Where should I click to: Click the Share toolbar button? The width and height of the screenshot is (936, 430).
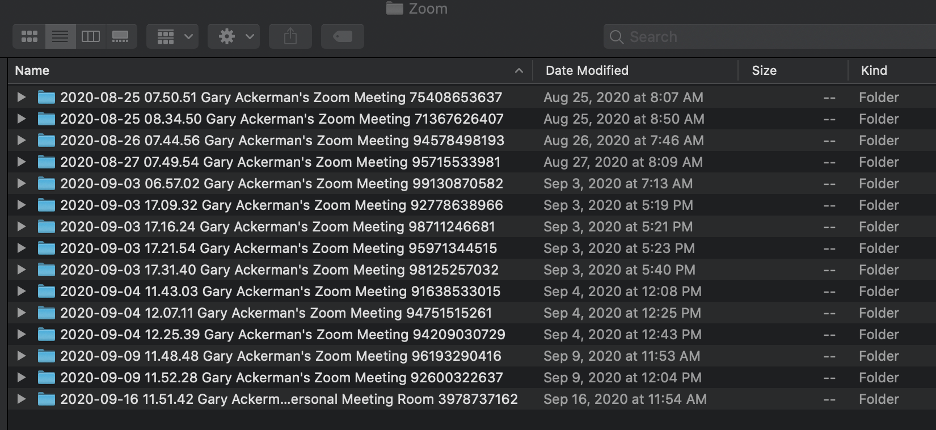coord(290,36)
